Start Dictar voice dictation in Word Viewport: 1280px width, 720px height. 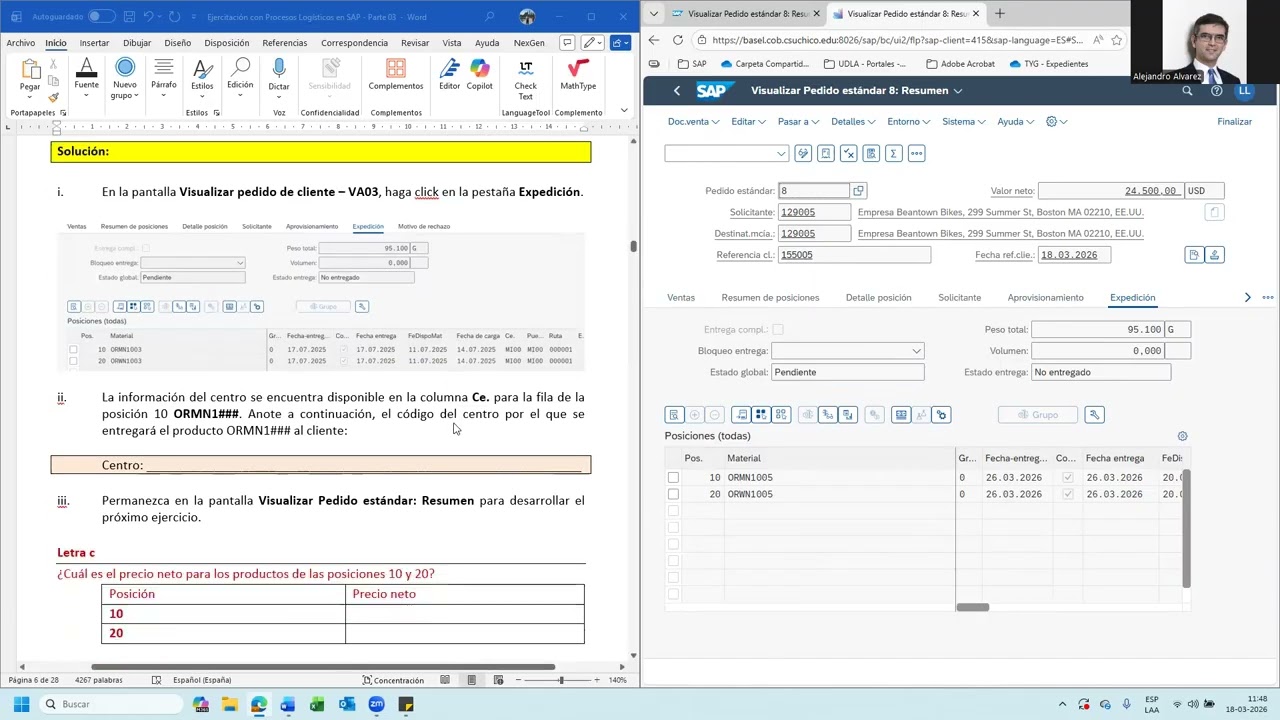coord(279,74)
